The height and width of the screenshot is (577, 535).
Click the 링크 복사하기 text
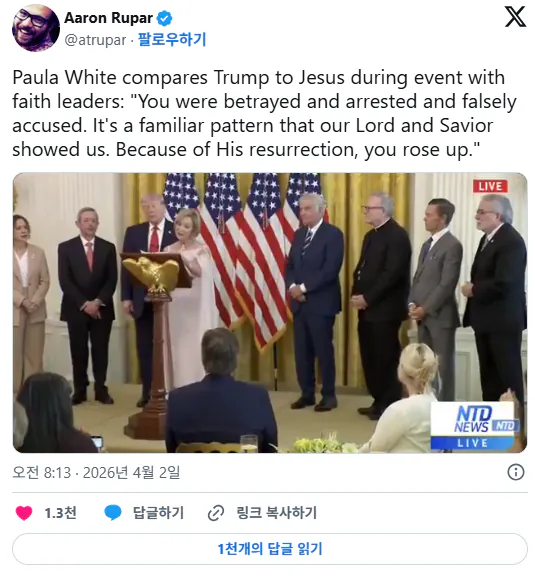click(276, 513)
